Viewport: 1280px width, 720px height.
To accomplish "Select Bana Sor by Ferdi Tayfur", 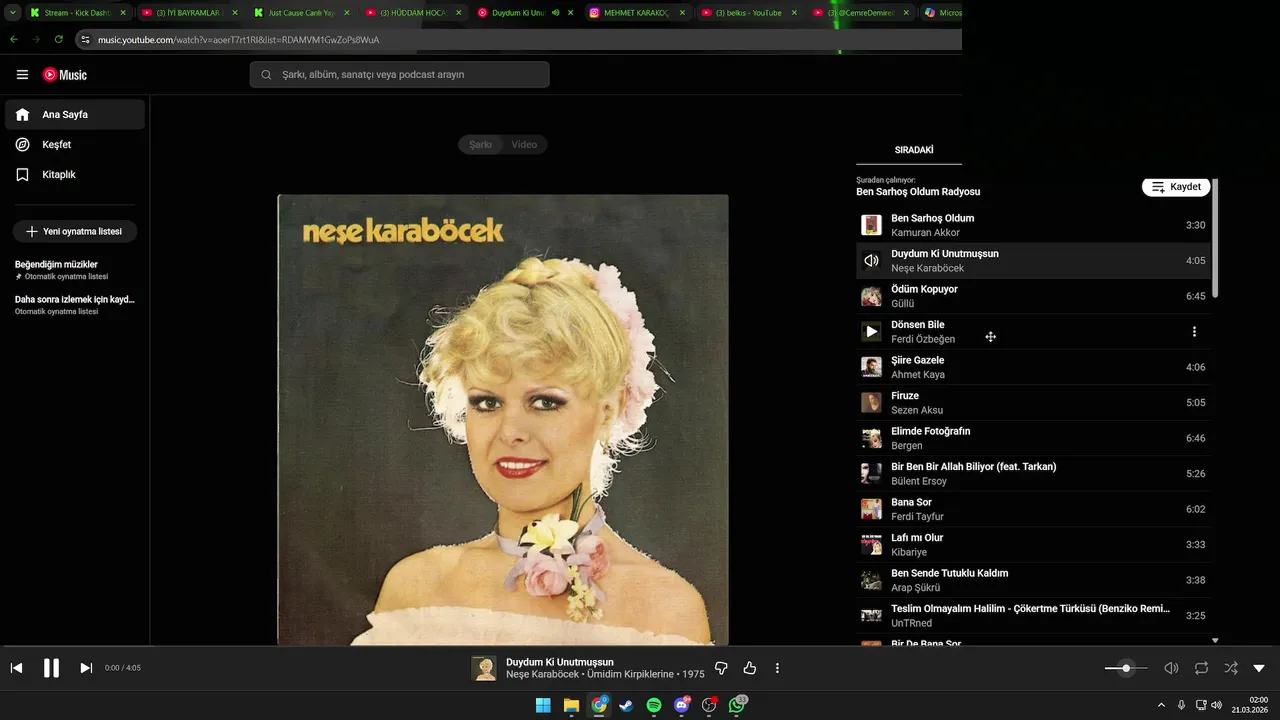I will coord(1033,509).
